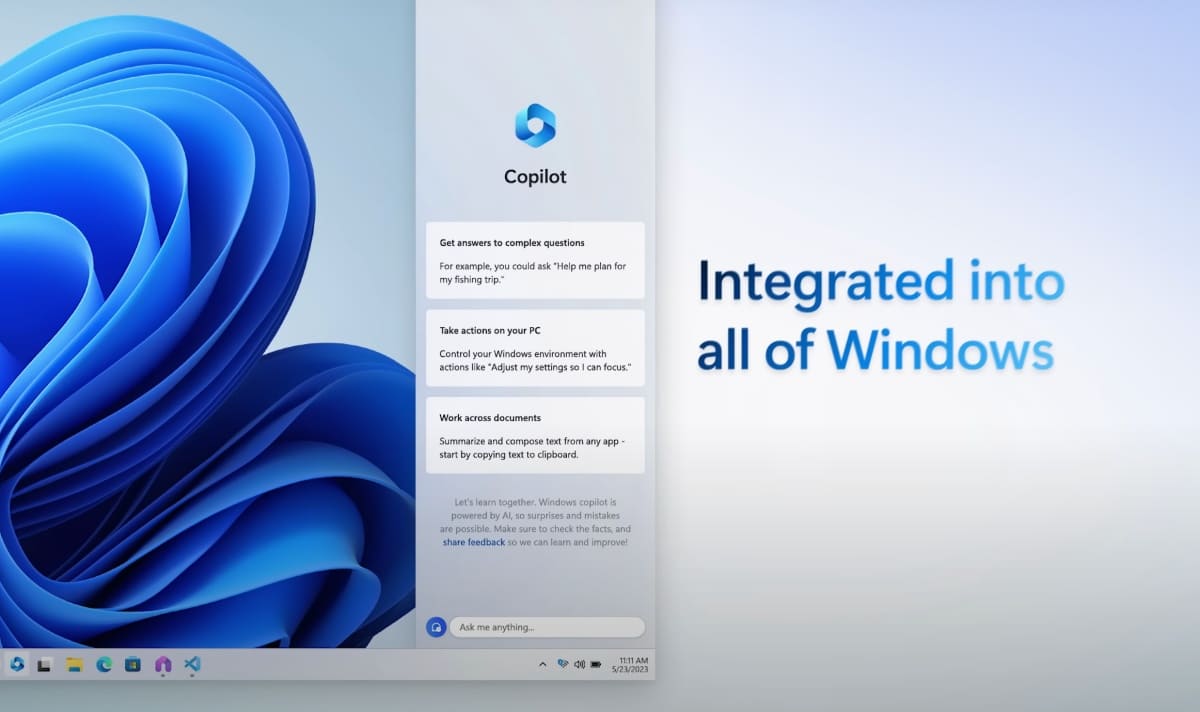The height and width of the screenshot is (712, 1200).
Task: Click the "share feedback" link
Action: [x=474, y=542]
